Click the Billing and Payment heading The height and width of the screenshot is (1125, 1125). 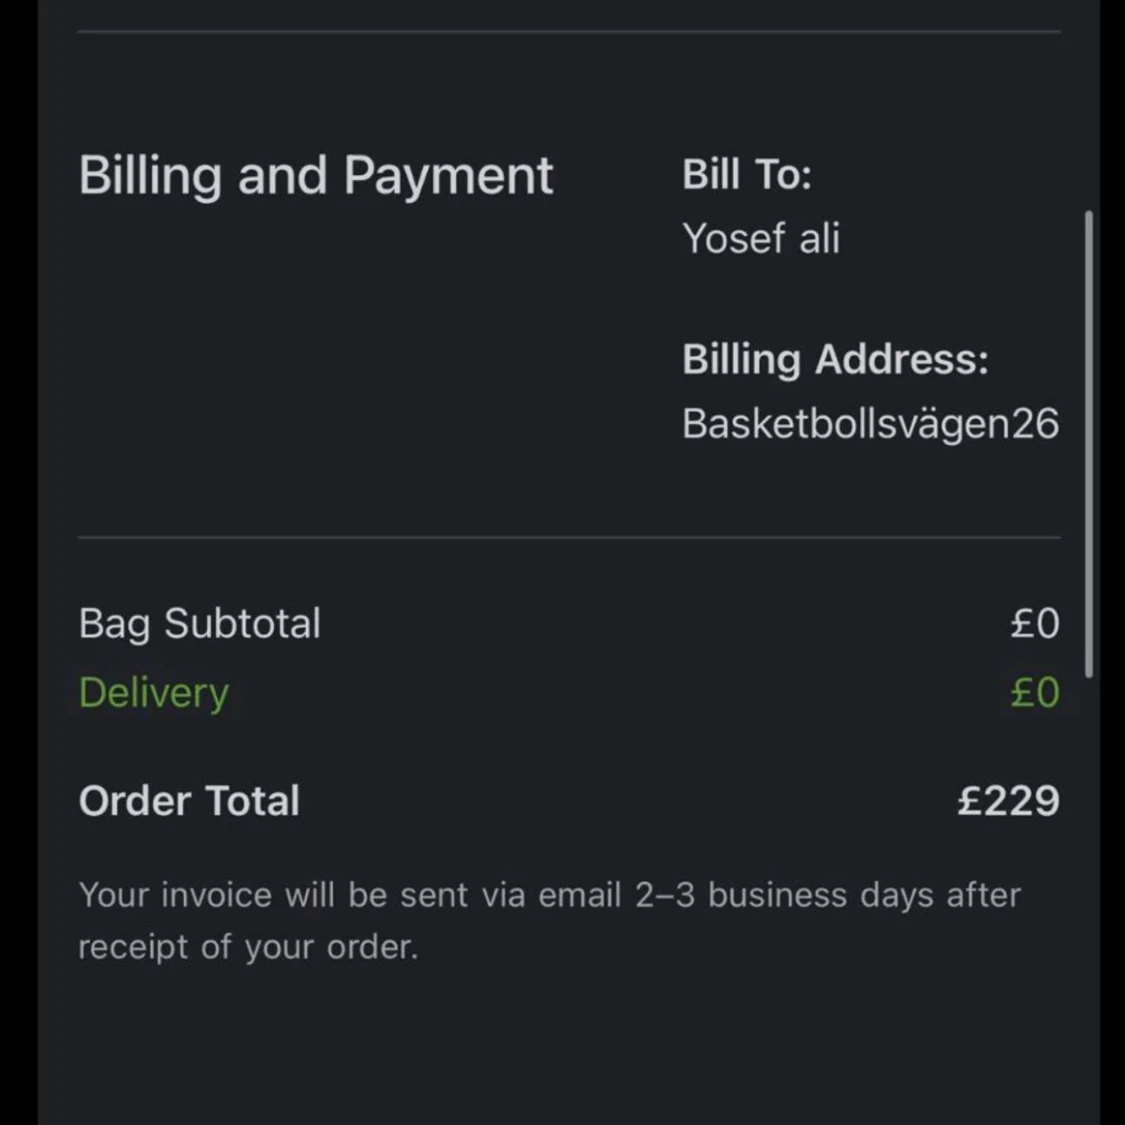coord(315,176)
